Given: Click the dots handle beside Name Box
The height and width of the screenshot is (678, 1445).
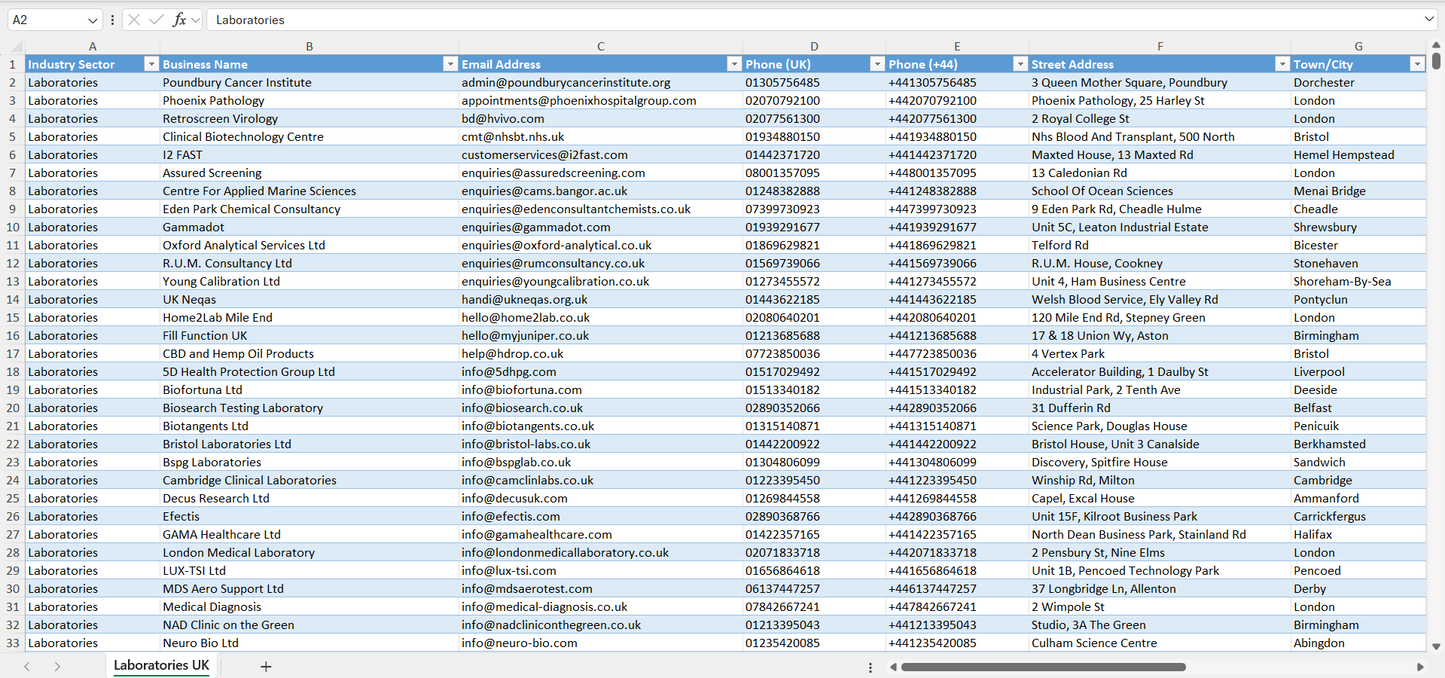Looking at the screenshot, I should 112,20.
